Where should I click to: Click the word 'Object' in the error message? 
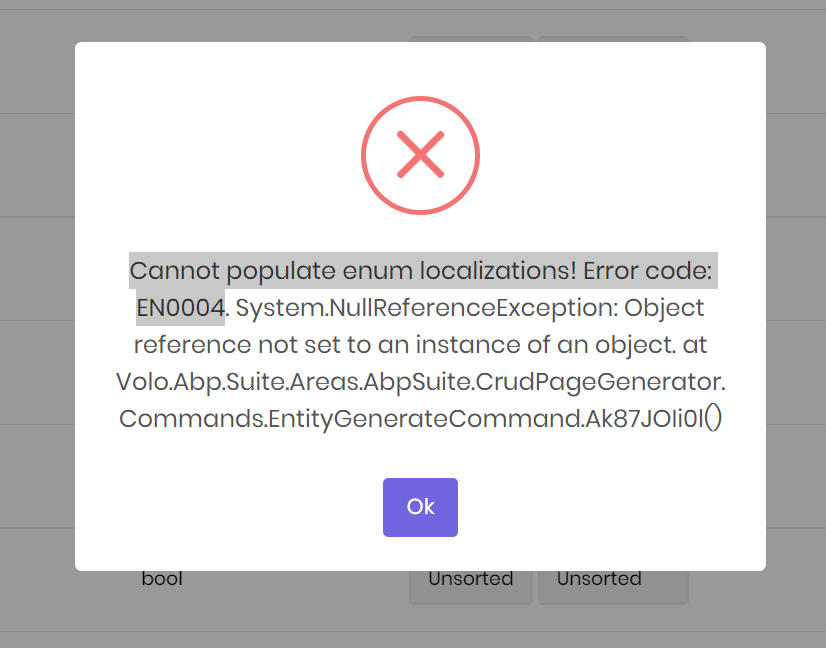coord(664,308)
